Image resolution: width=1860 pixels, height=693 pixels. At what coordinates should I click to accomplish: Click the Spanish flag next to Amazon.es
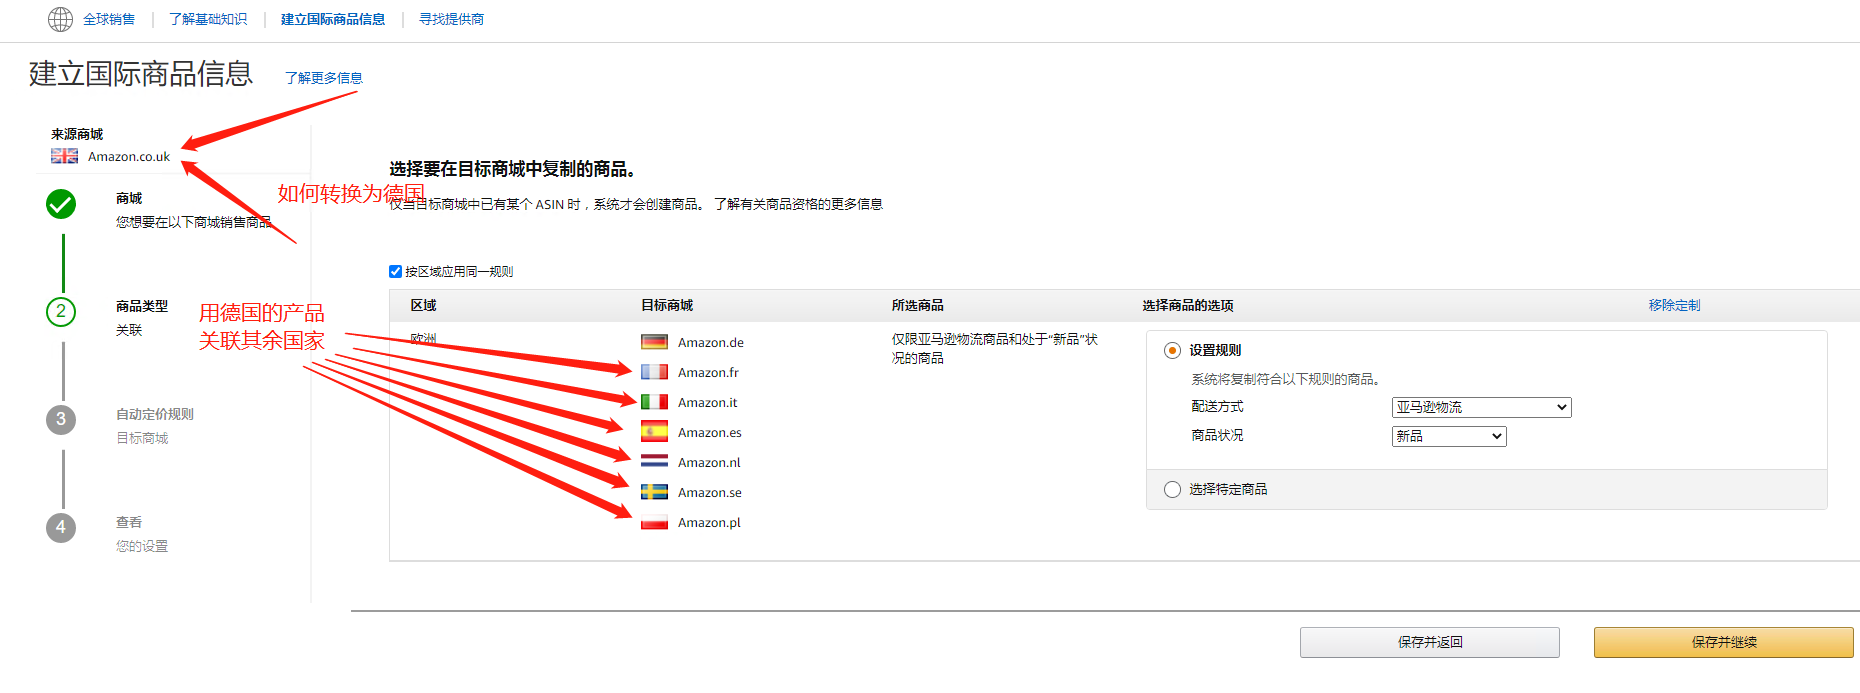click(x=654, y=432)
